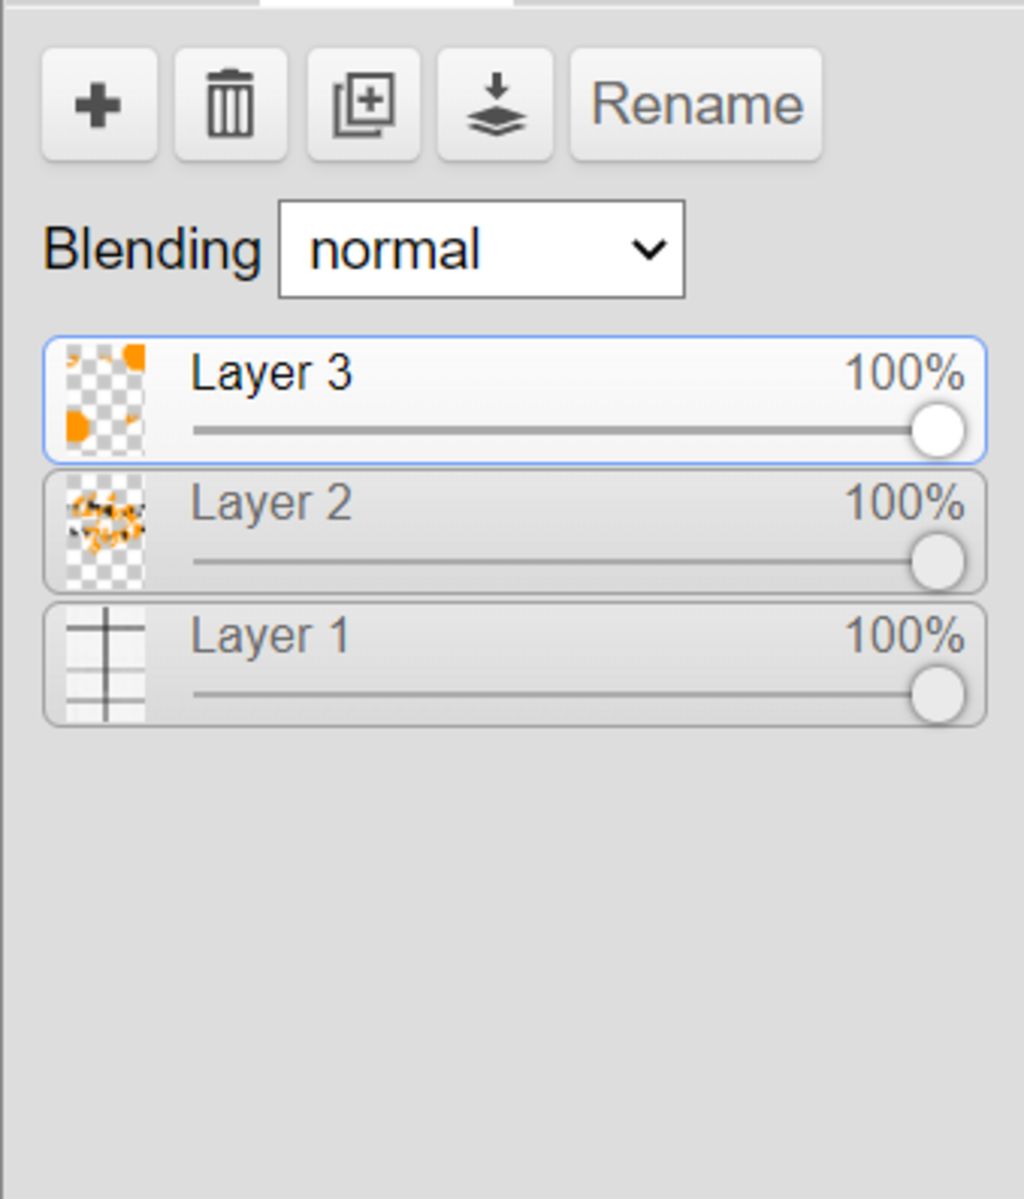This screenshot has width=1024, height=1199.
Task: Select Layer 1 by its name
Action: [x=270, y=636]
